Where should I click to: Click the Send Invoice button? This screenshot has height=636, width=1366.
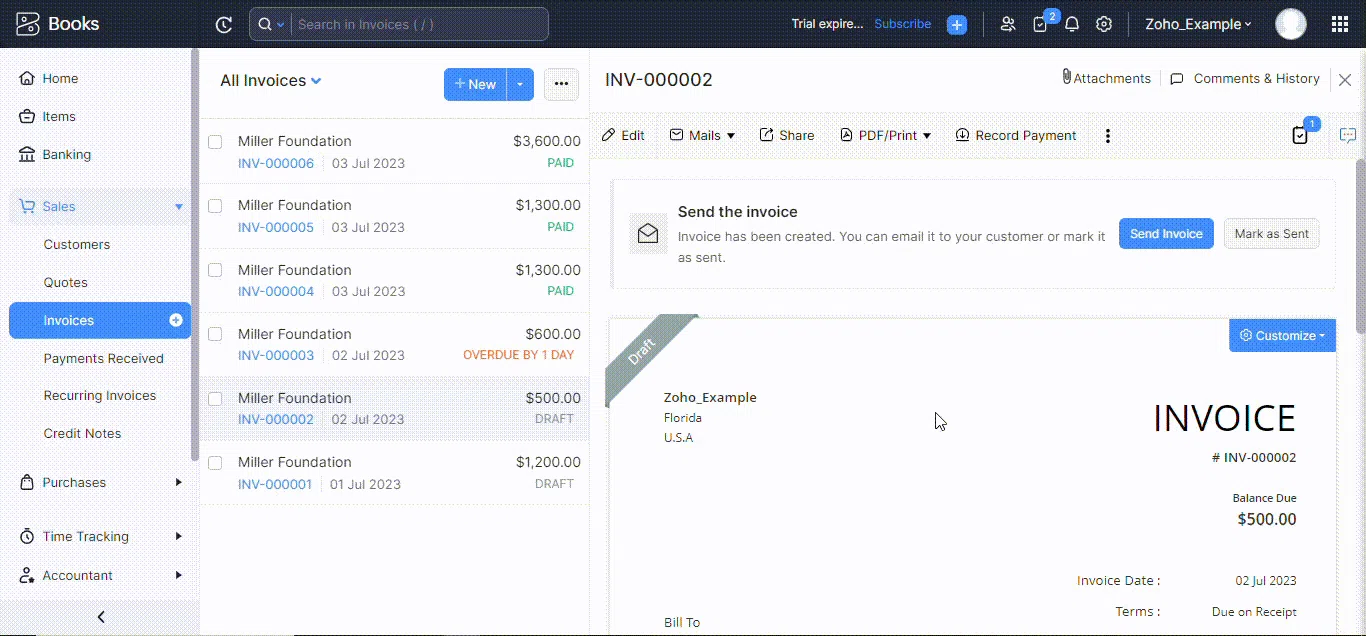1165,234
